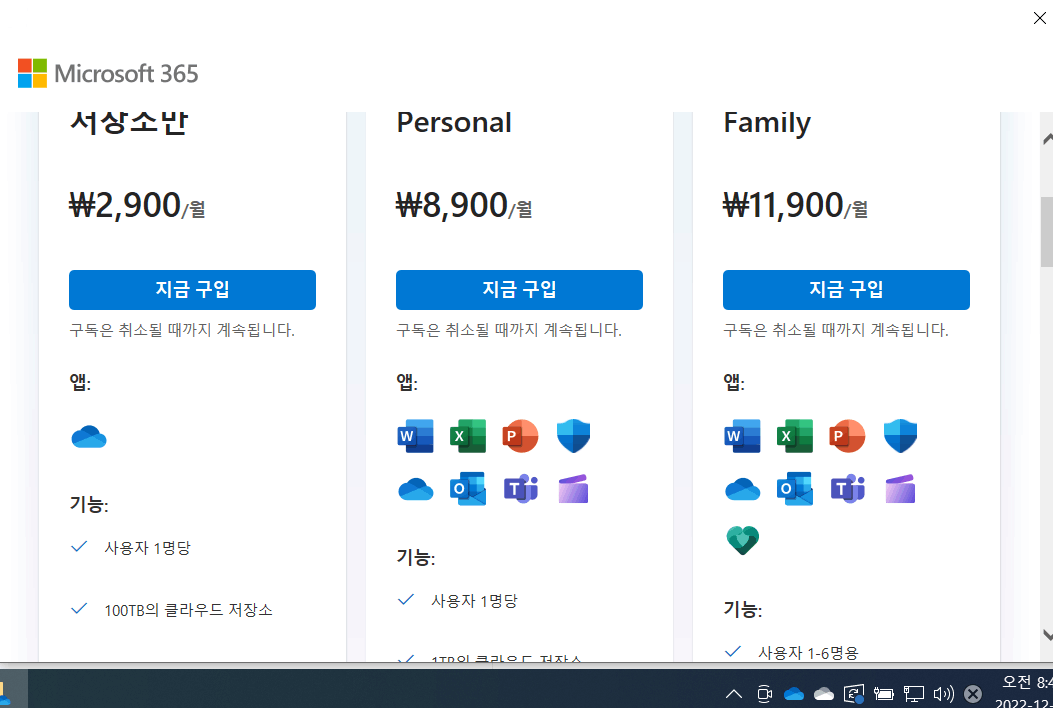Buy the ₩2,900 plan with 지금 구입
Screen dimensions: 1053x708
click(x=192, y=290)
